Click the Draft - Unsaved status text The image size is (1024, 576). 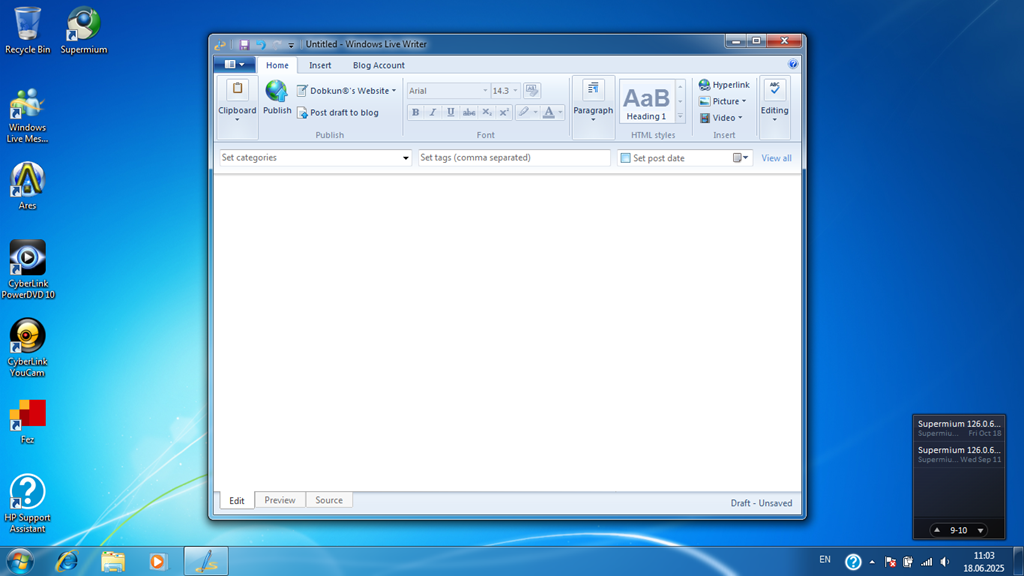761,503
